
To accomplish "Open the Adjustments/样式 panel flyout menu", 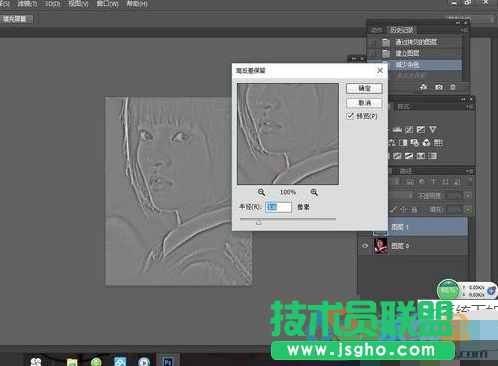I will pyautogui.click(x=470, y=107).
